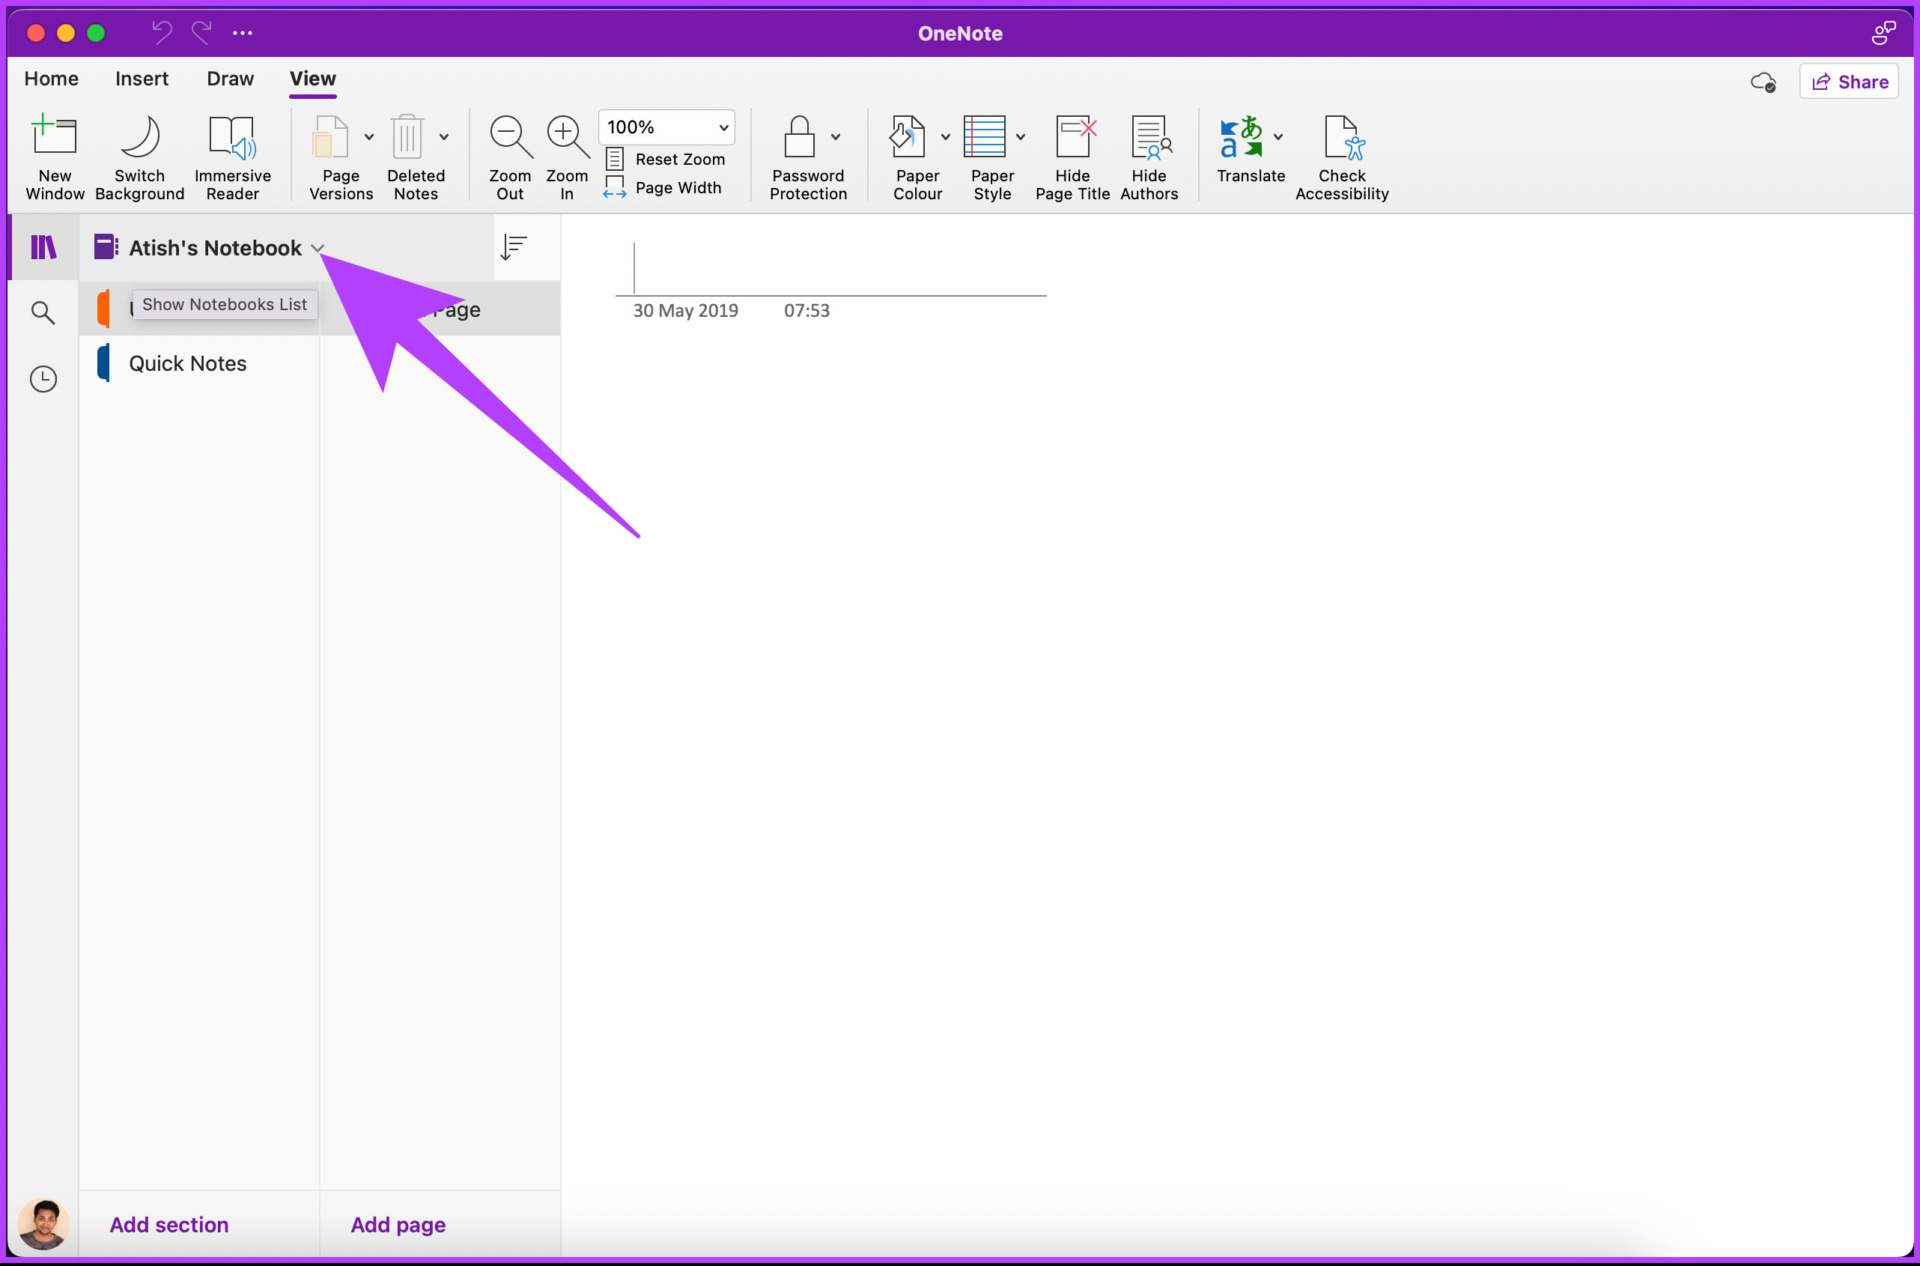Select the Switch Background tool
1920x1266 pixels.
tap(140, 155)
